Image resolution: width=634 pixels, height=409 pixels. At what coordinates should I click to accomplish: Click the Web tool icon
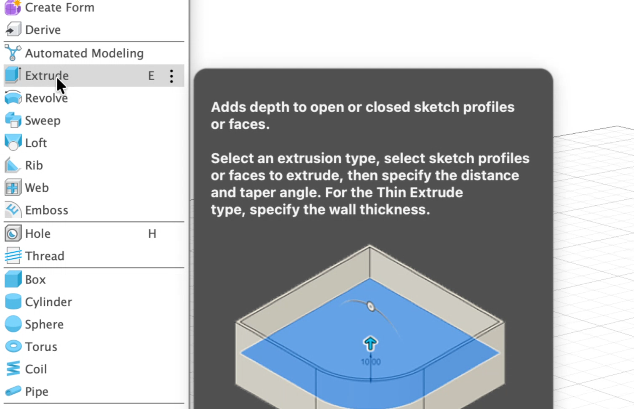[13, 187]
